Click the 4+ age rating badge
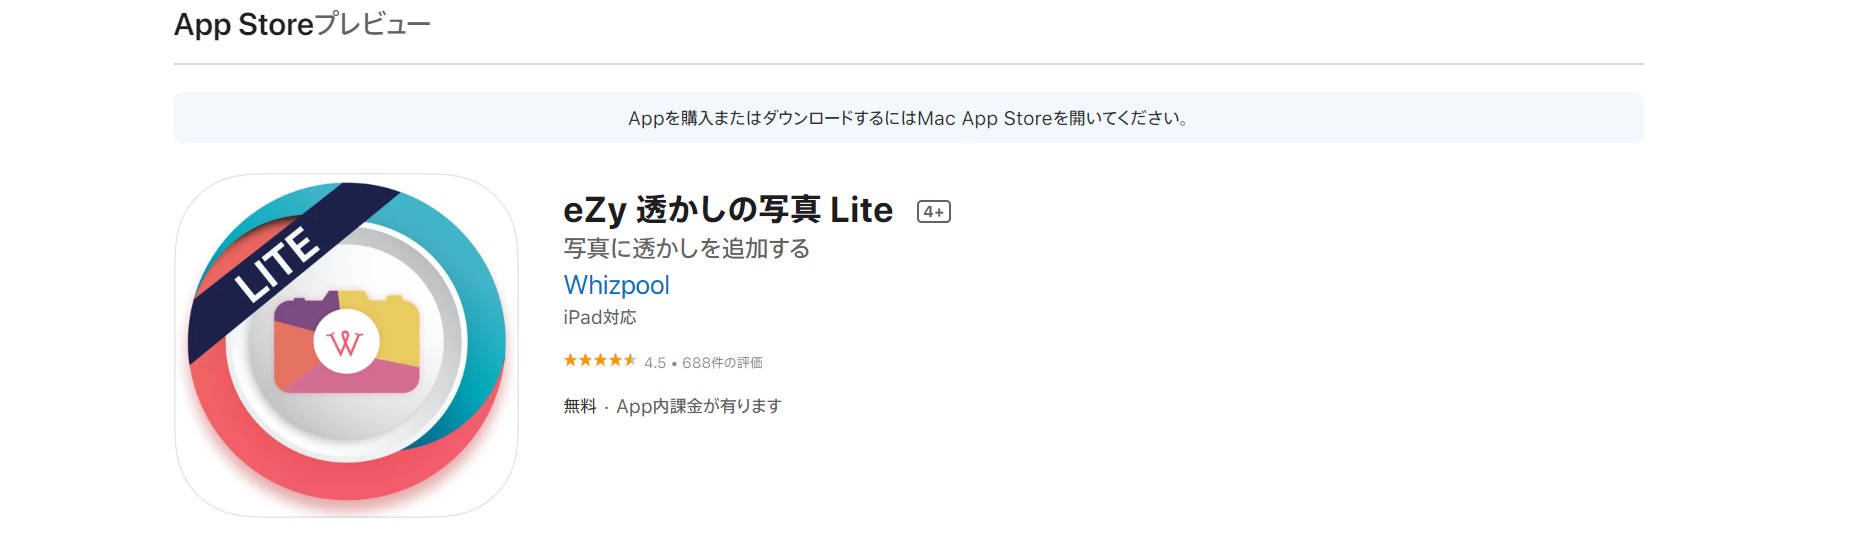Image resolution: width=1849 pixels, height=543 pixels. tap(933, 212)
